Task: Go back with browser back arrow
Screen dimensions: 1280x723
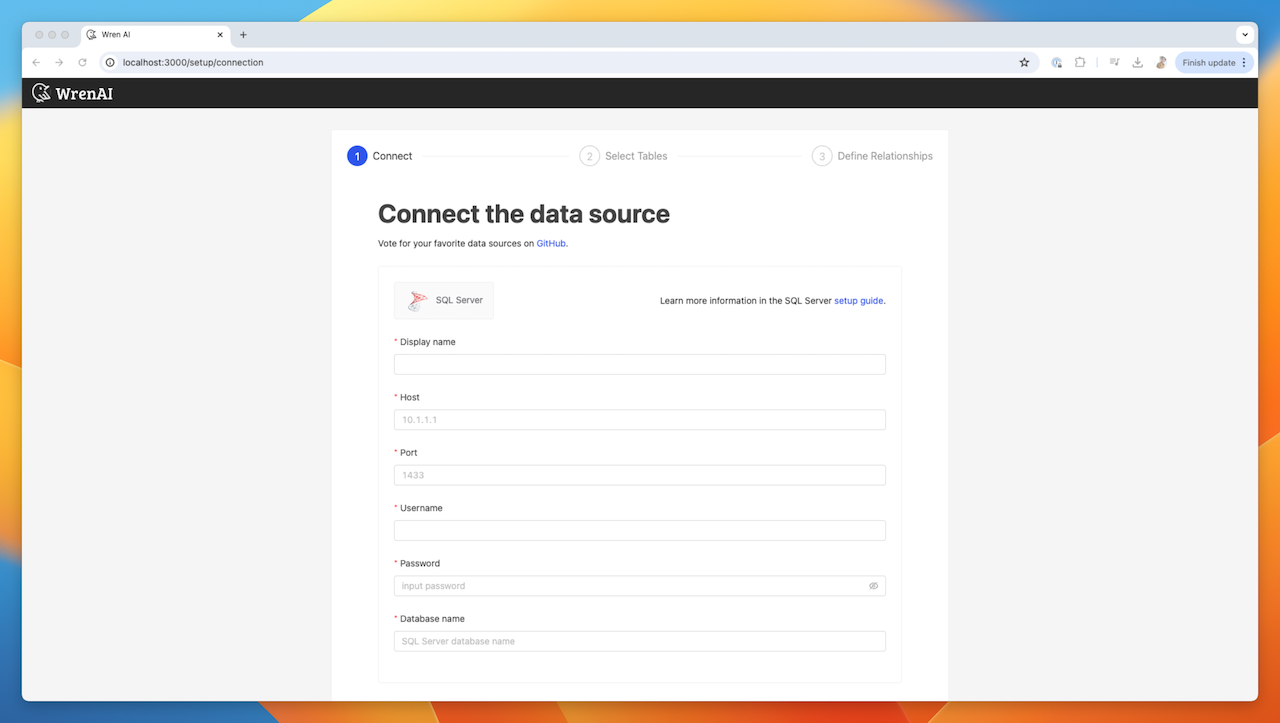Action: (37, 62)
